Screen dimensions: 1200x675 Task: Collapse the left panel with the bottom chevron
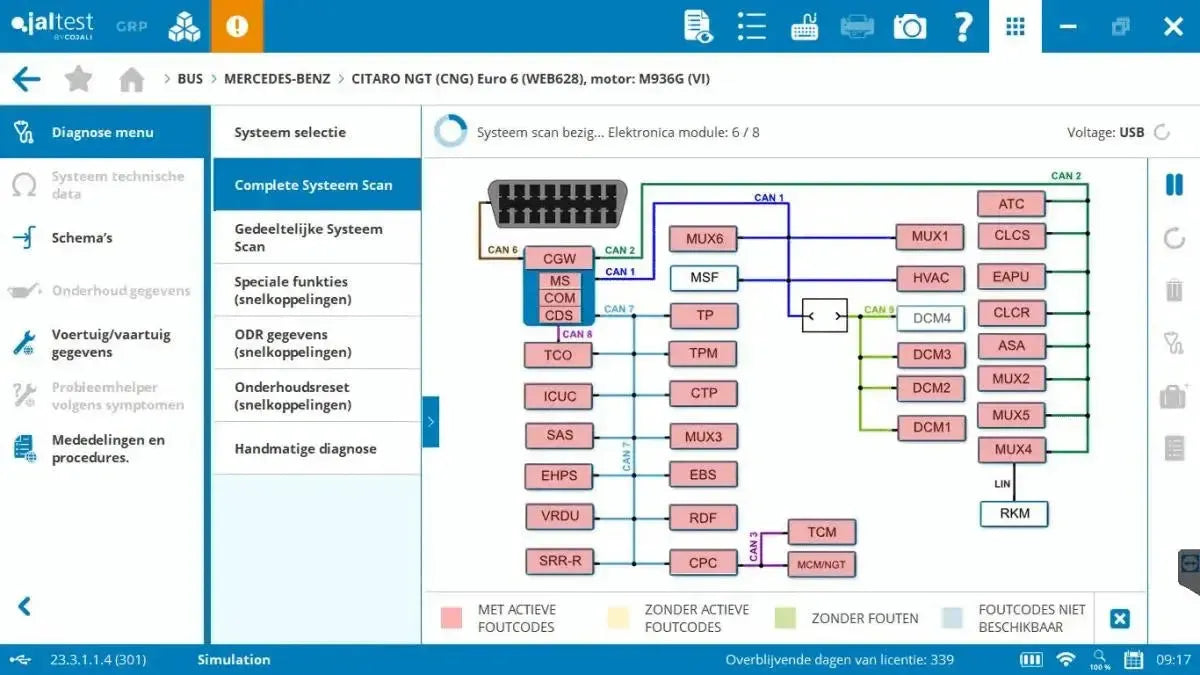coord(22,605)
